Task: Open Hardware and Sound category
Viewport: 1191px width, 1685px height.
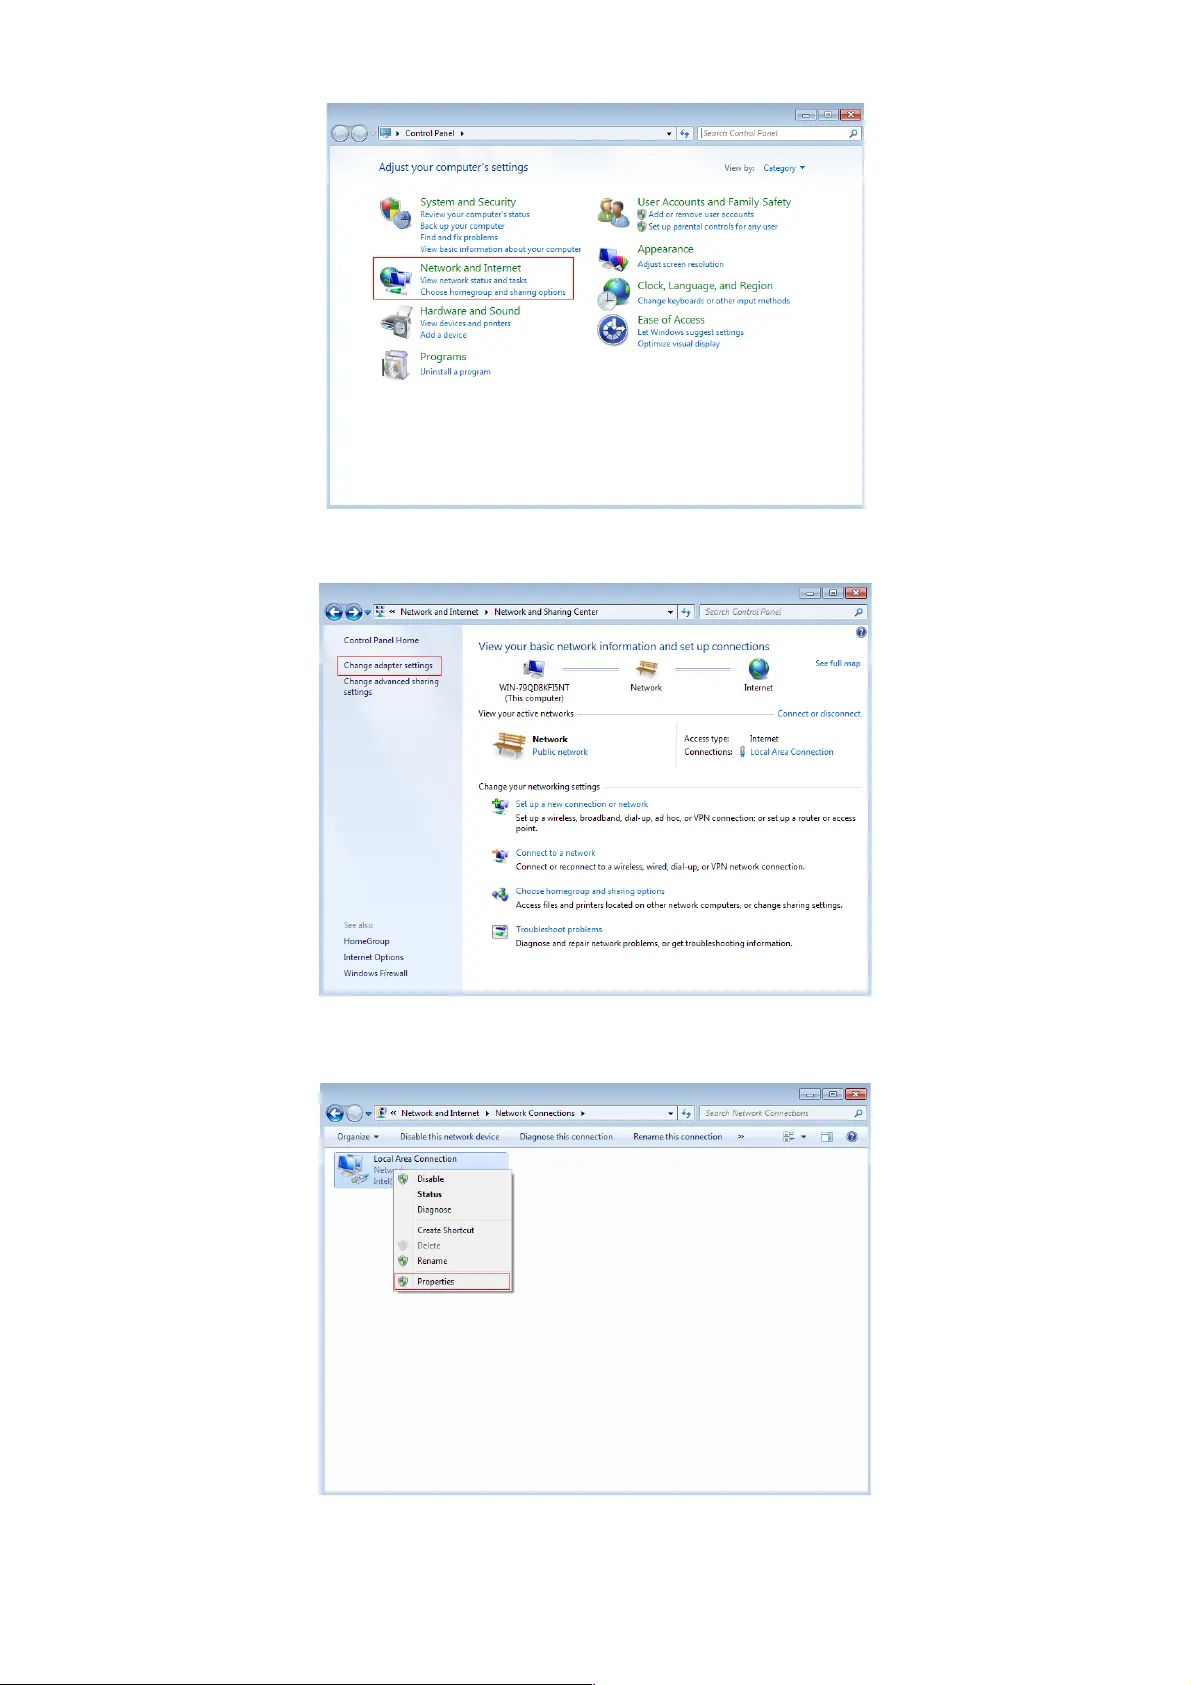Action: (x=470, y=311)
